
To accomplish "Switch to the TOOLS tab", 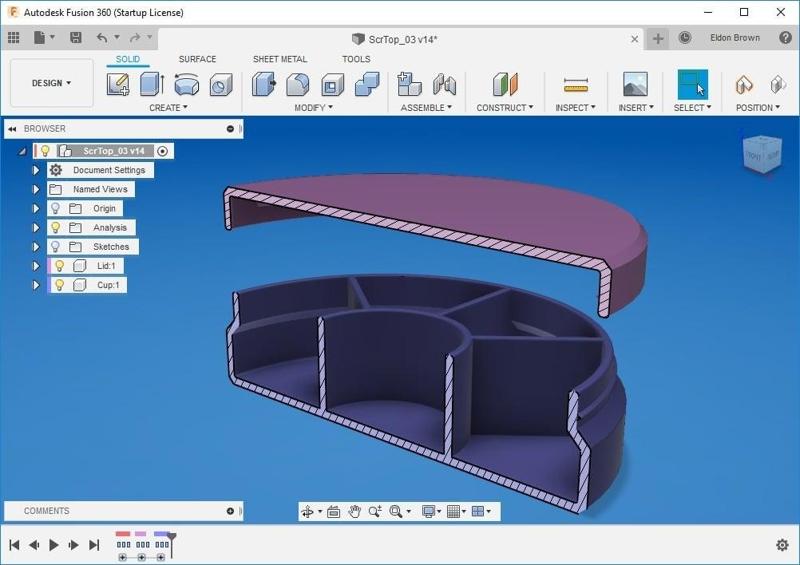I will pos(356,59).
